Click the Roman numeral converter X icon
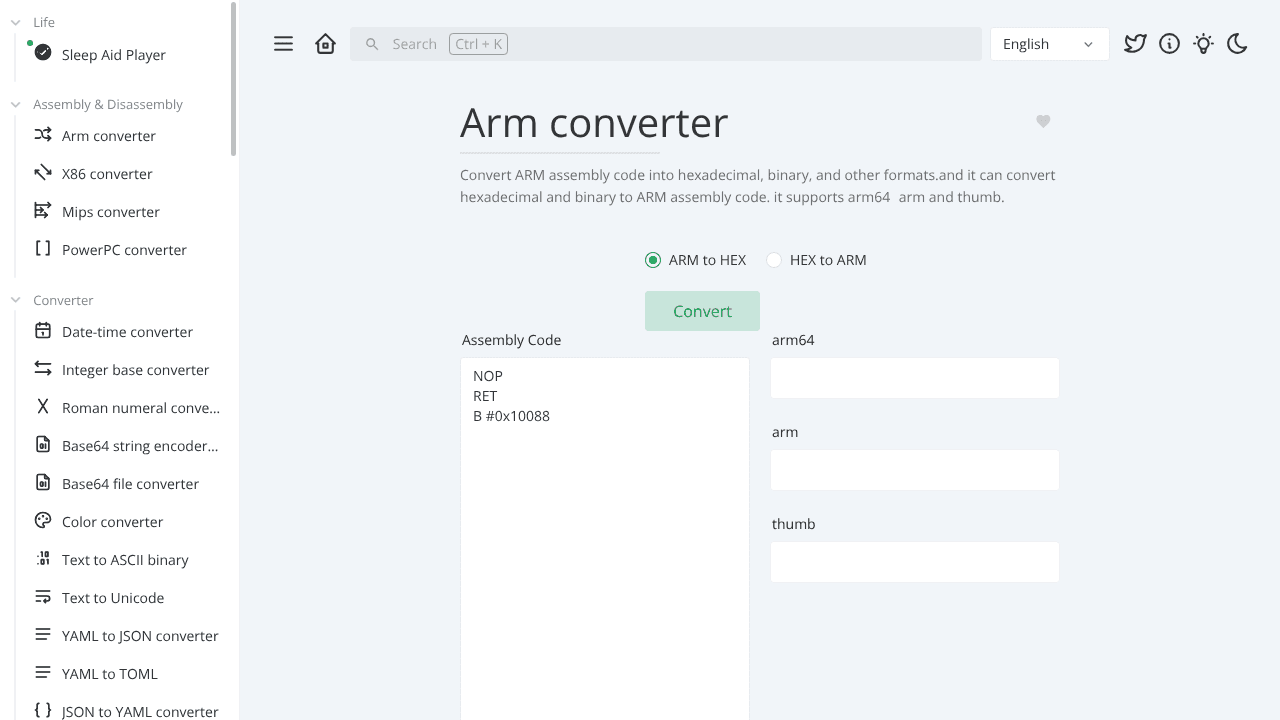 coord(43,407)
